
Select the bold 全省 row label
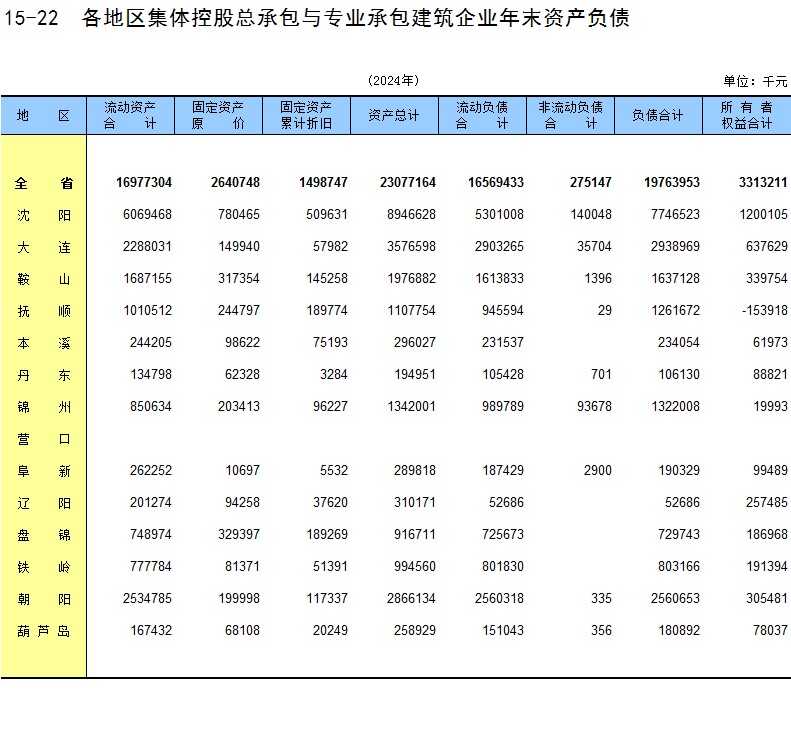pyautogui.click(x=43, y=183)
